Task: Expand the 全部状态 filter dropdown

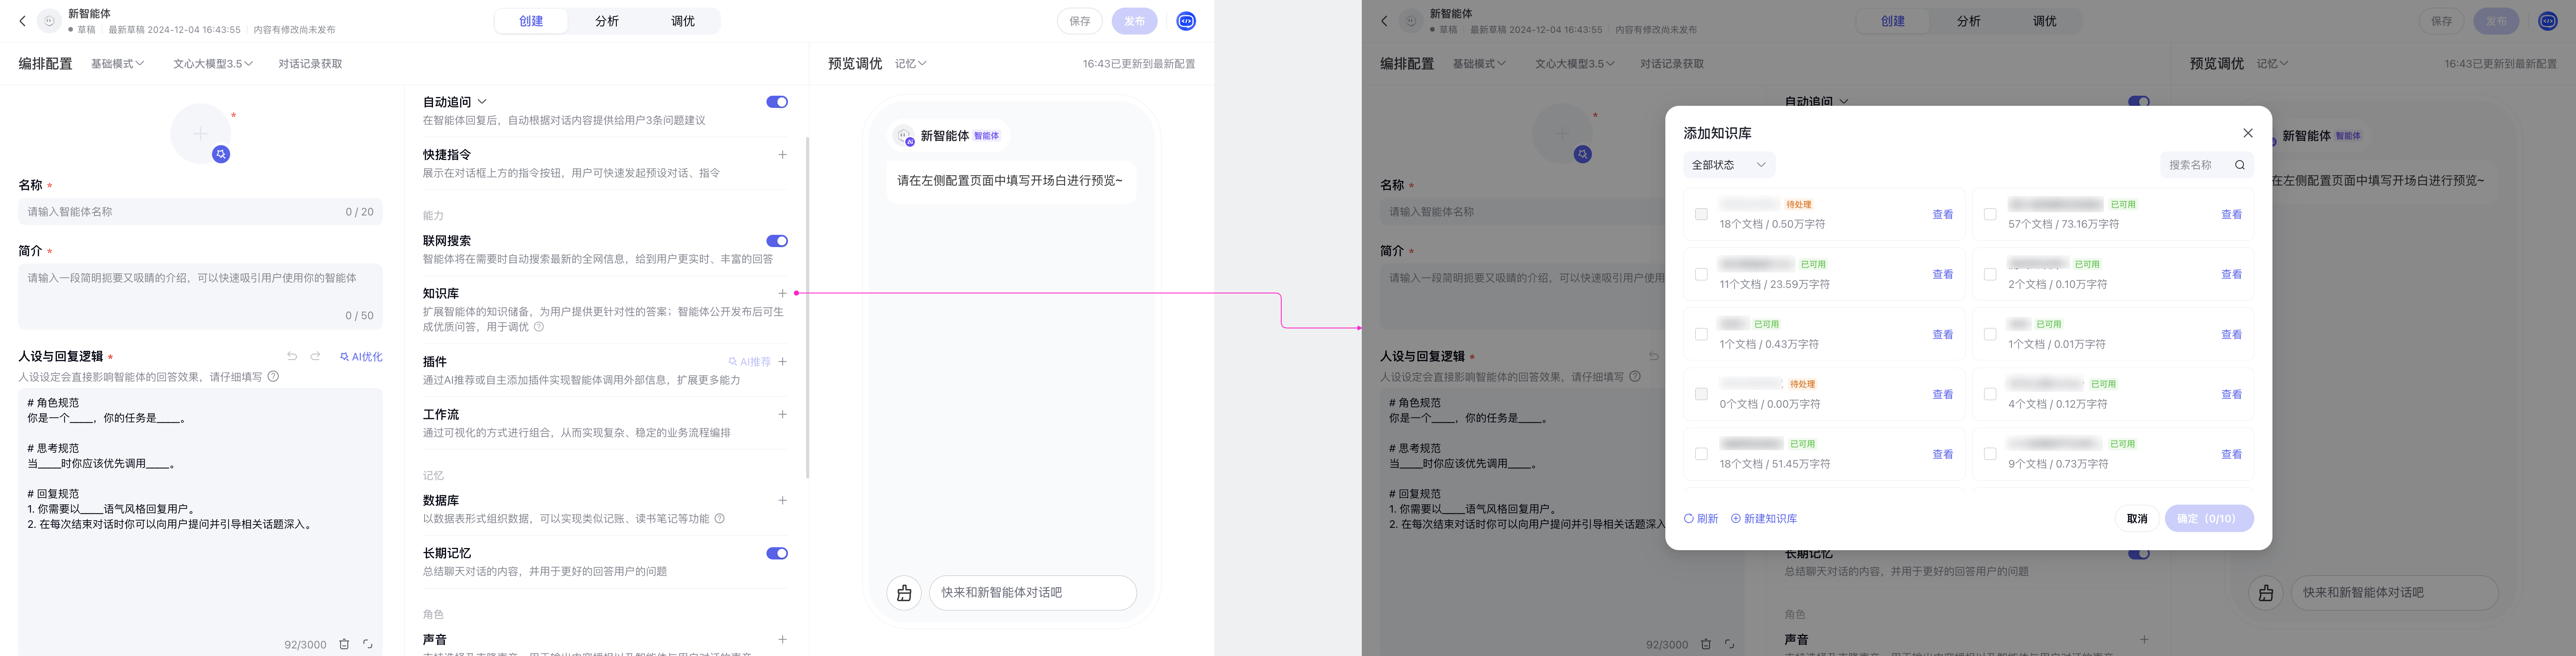Action: pyautogui.click(x=1728, y=164)
